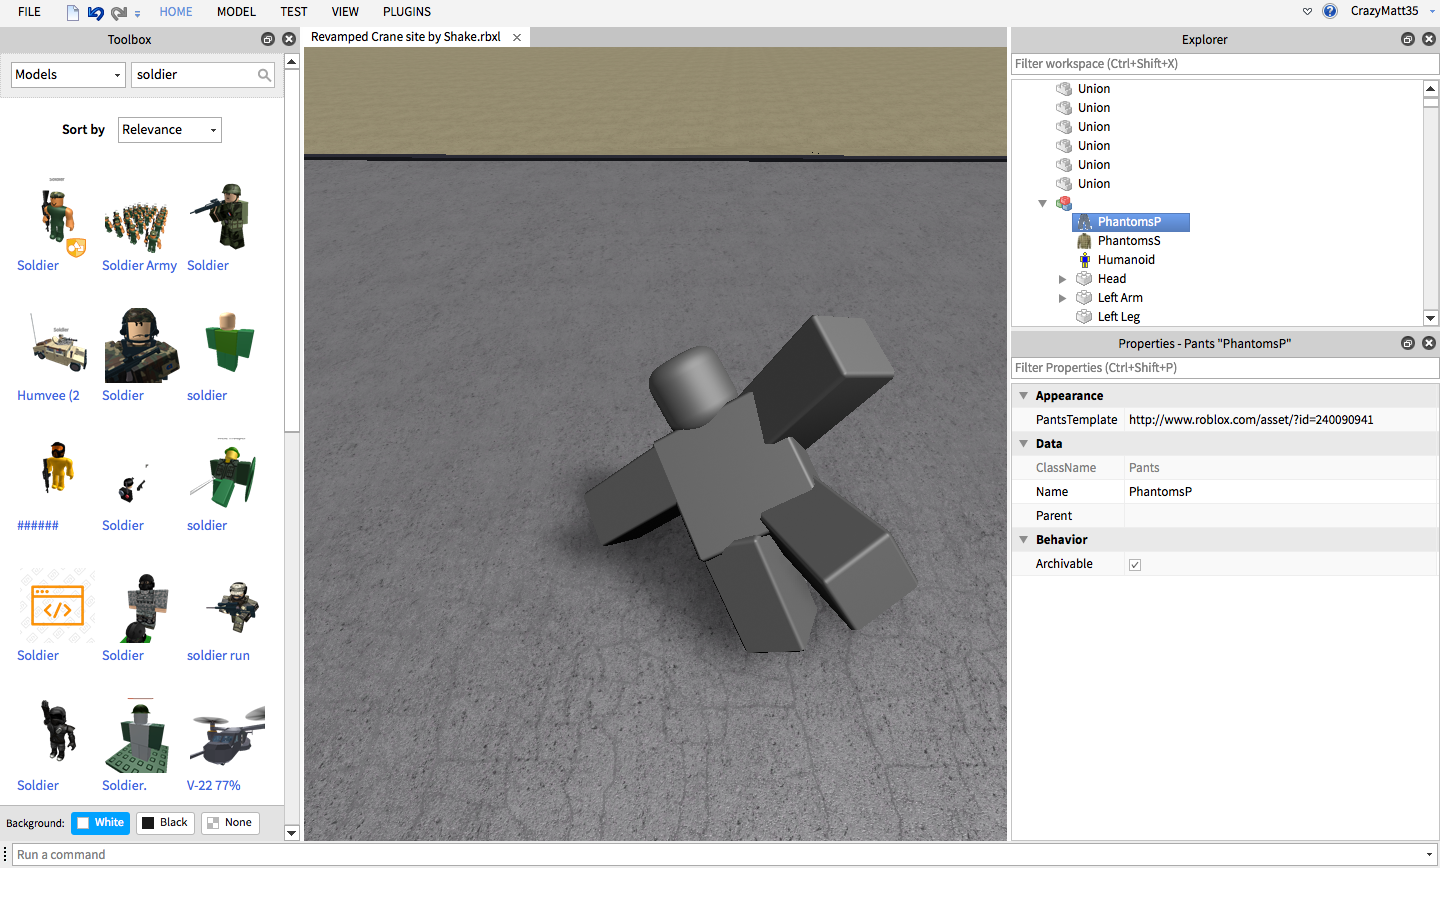The image size is (1440, 900).
Task: Collapse the Appearance property section
Action: click(x=1023, y=396)
